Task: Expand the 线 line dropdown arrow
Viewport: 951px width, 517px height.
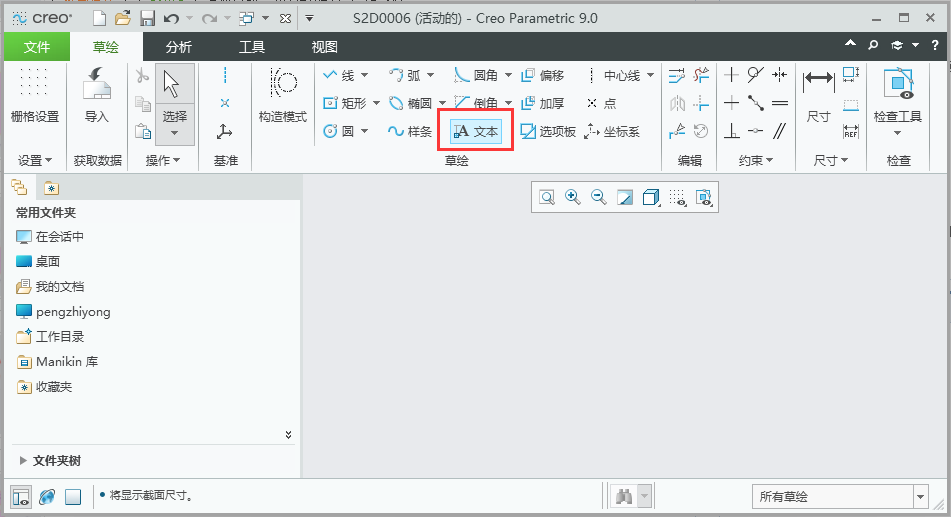Action: click(365, 75)
